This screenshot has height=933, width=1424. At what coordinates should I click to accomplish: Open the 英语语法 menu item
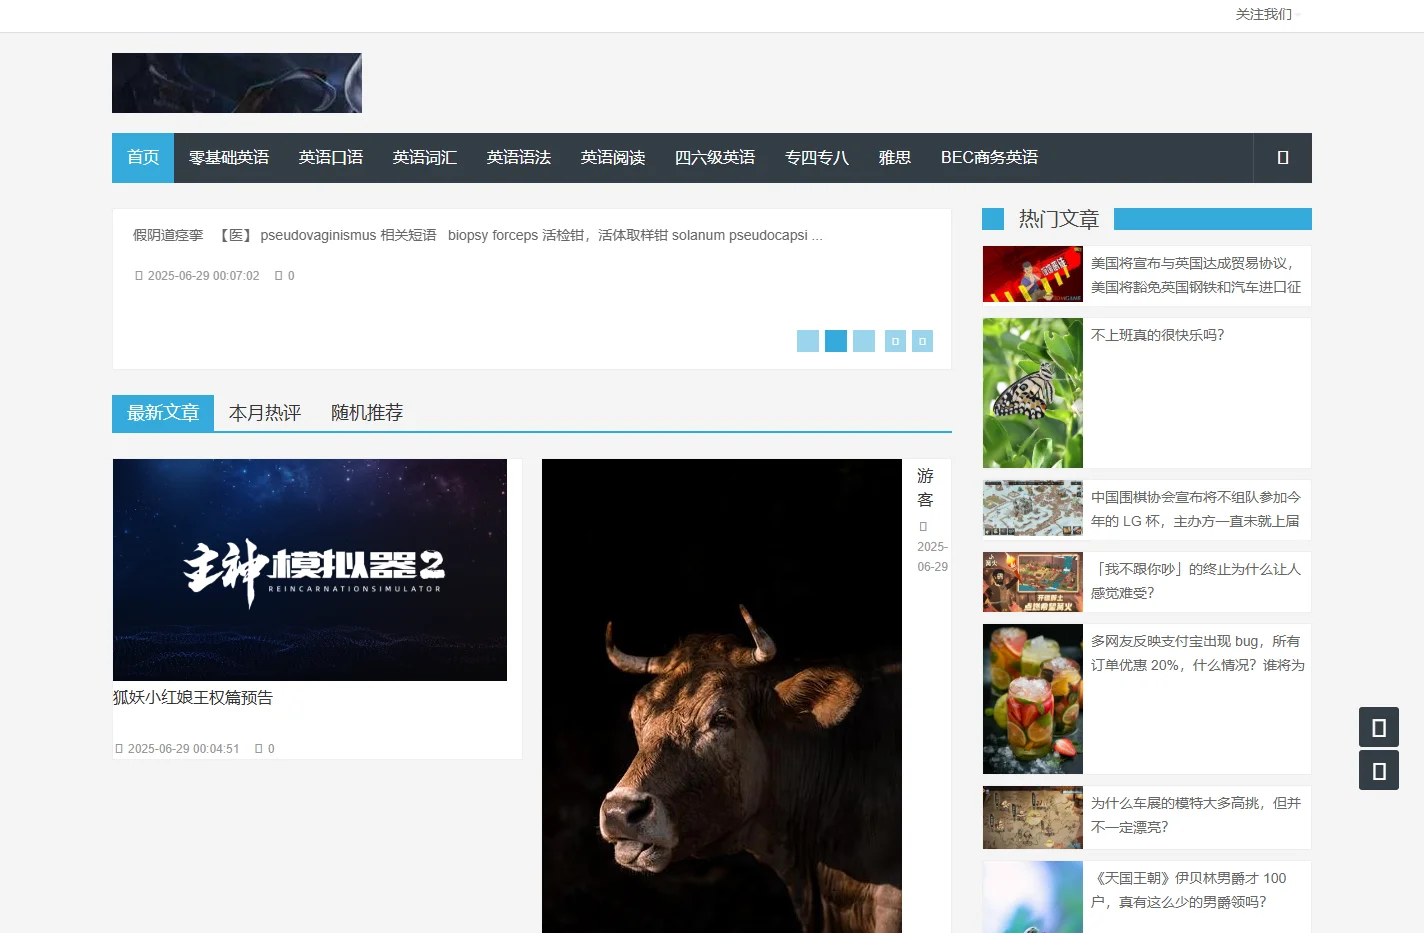tap(519, 158)
